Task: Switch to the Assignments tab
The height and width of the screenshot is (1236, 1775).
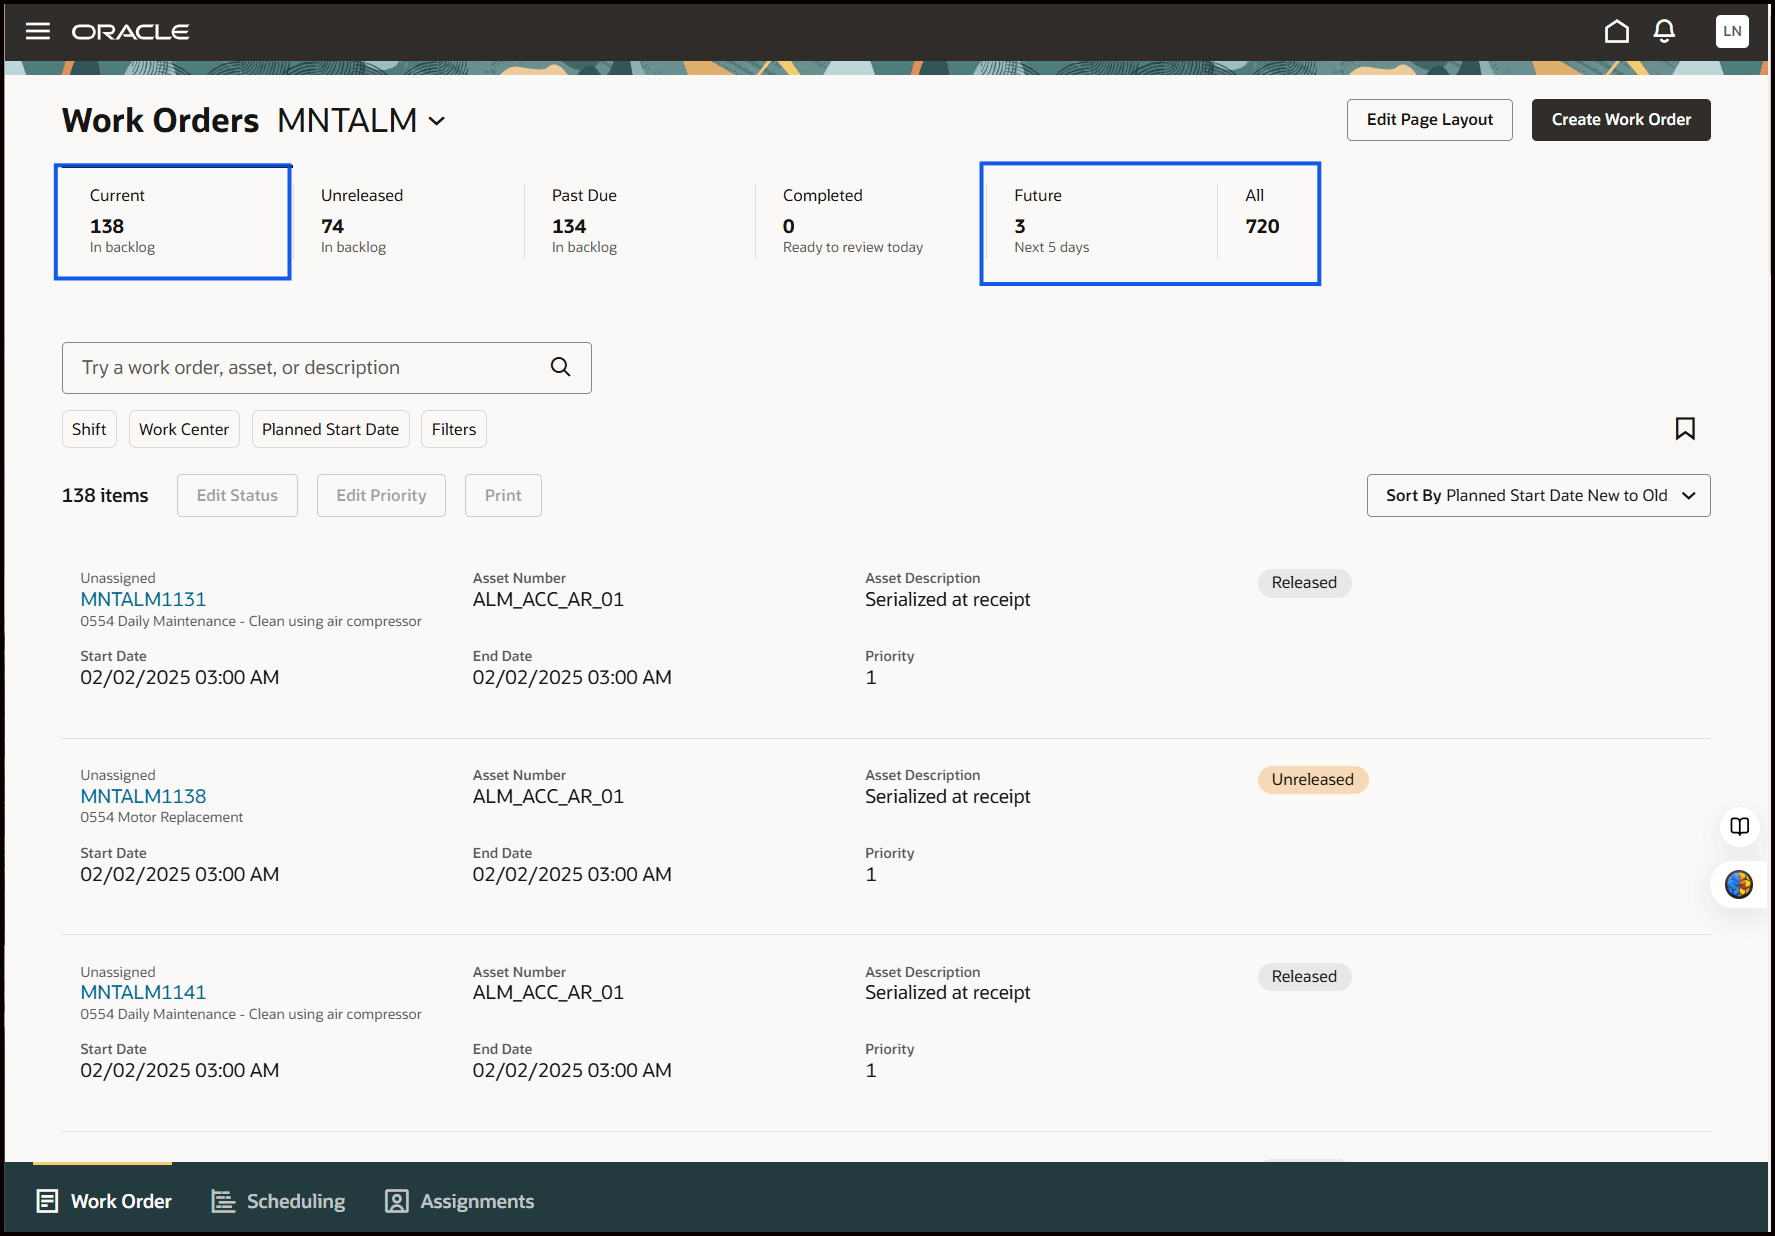Action: (460, 1201)
